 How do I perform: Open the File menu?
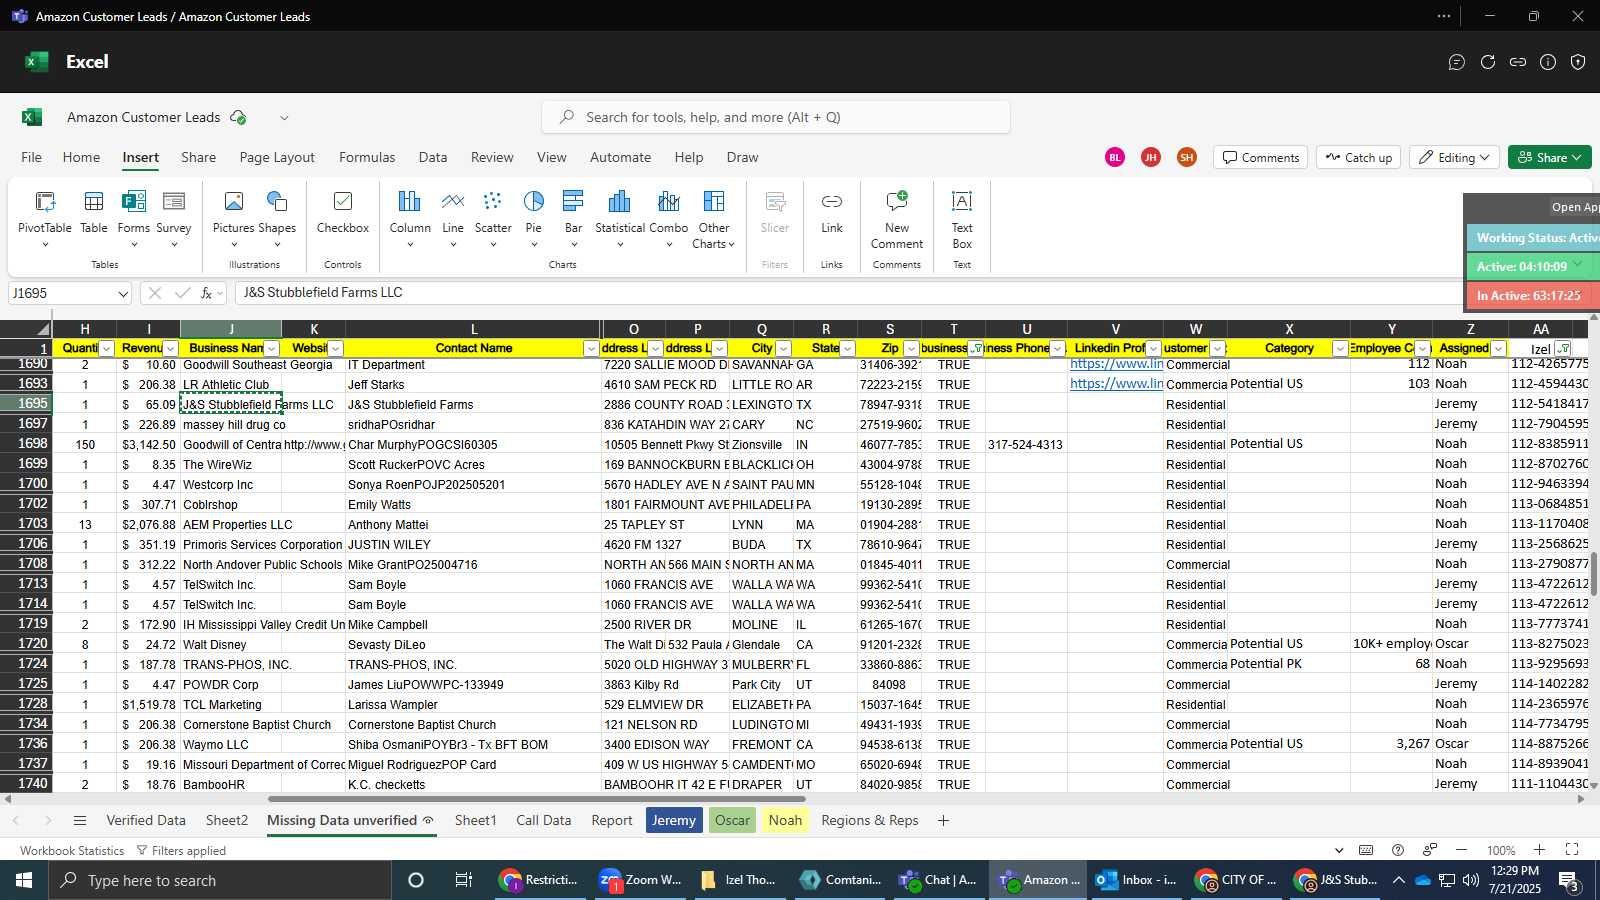pyautogui.click(x=32, y=157)
